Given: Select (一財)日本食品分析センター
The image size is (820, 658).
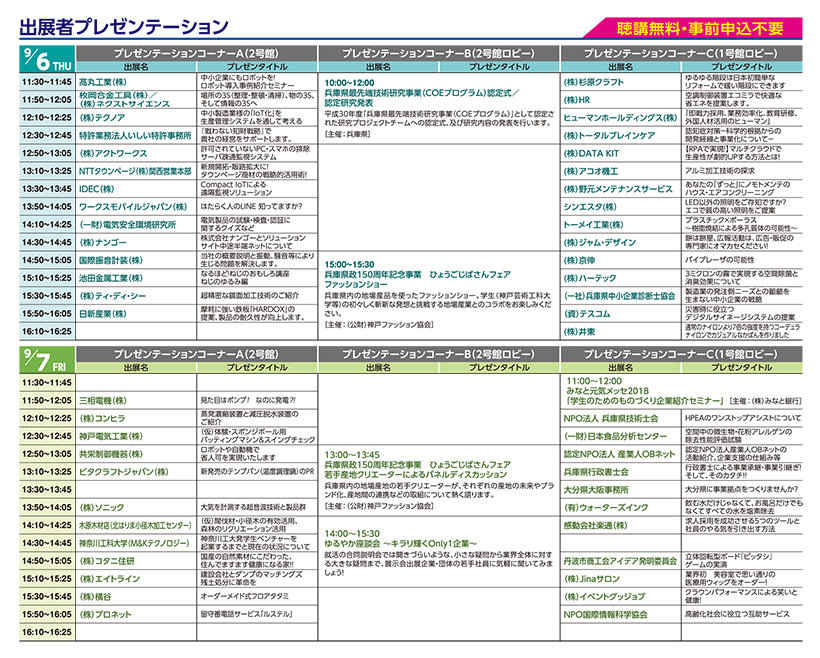Looking at the screenshot, I should [616, 436].
